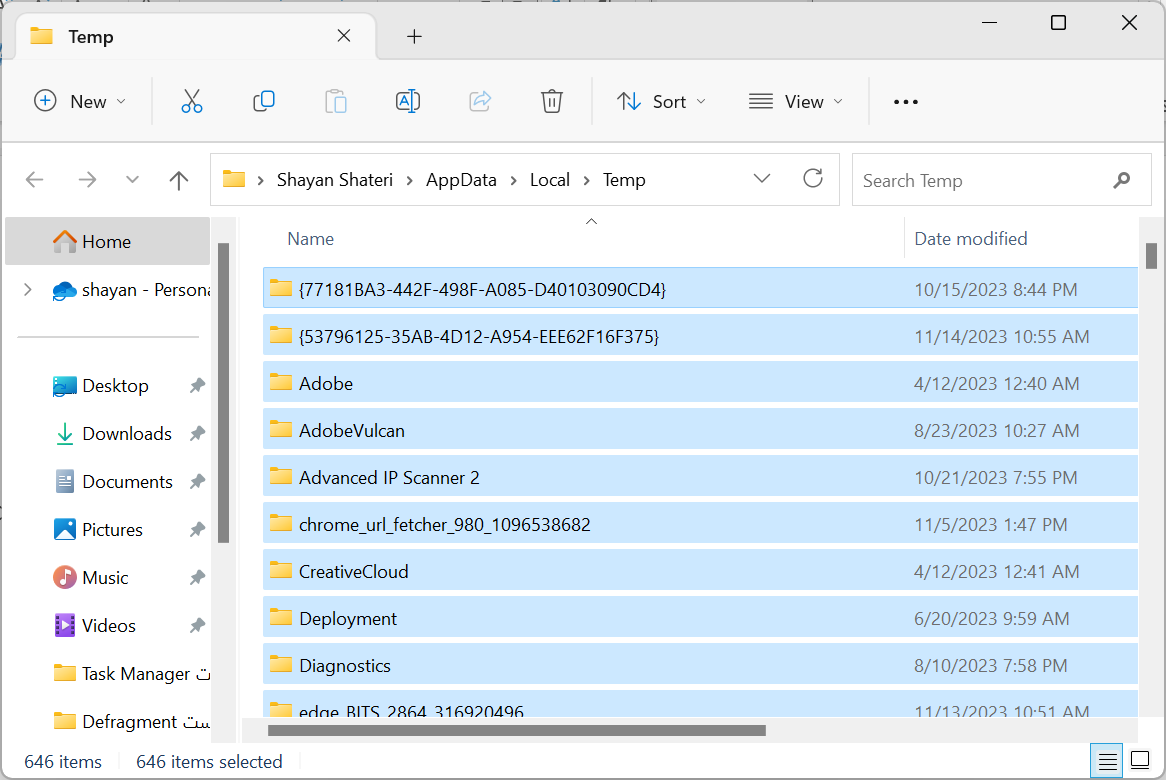Open the See more ellipsis menu
1166x780 pixels.
[x=906, y=102]
